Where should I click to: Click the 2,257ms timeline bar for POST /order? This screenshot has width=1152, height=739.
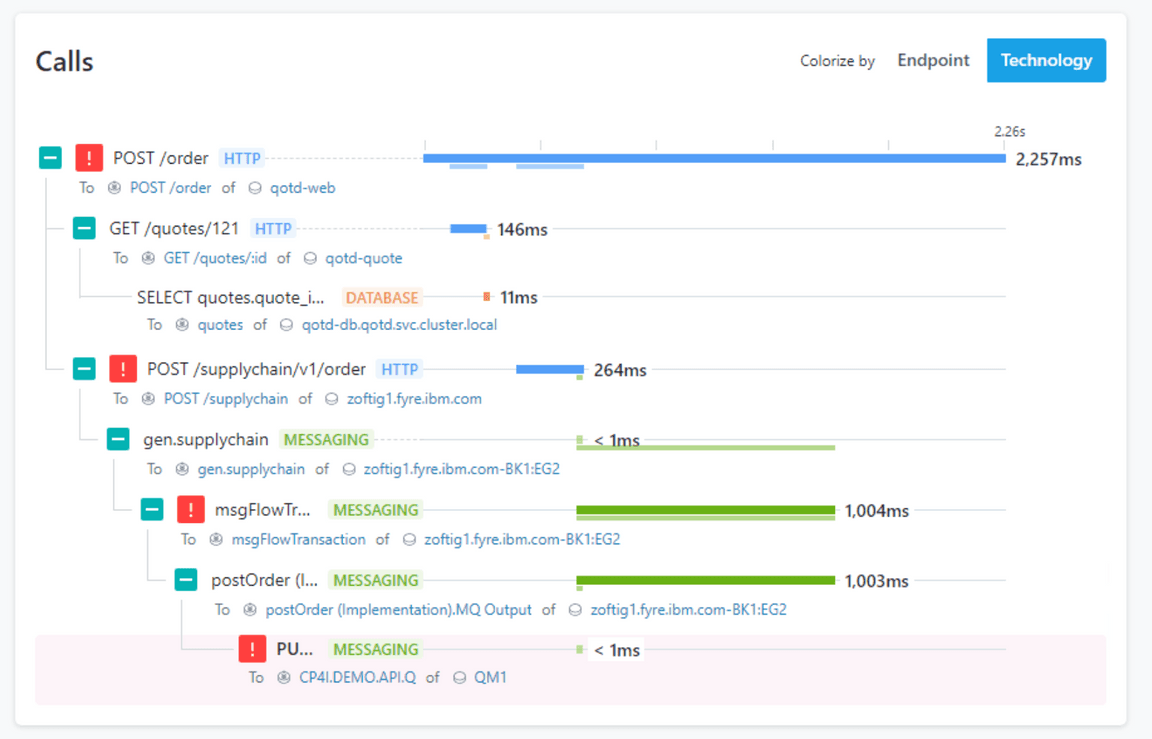click(x=713, y=157)
